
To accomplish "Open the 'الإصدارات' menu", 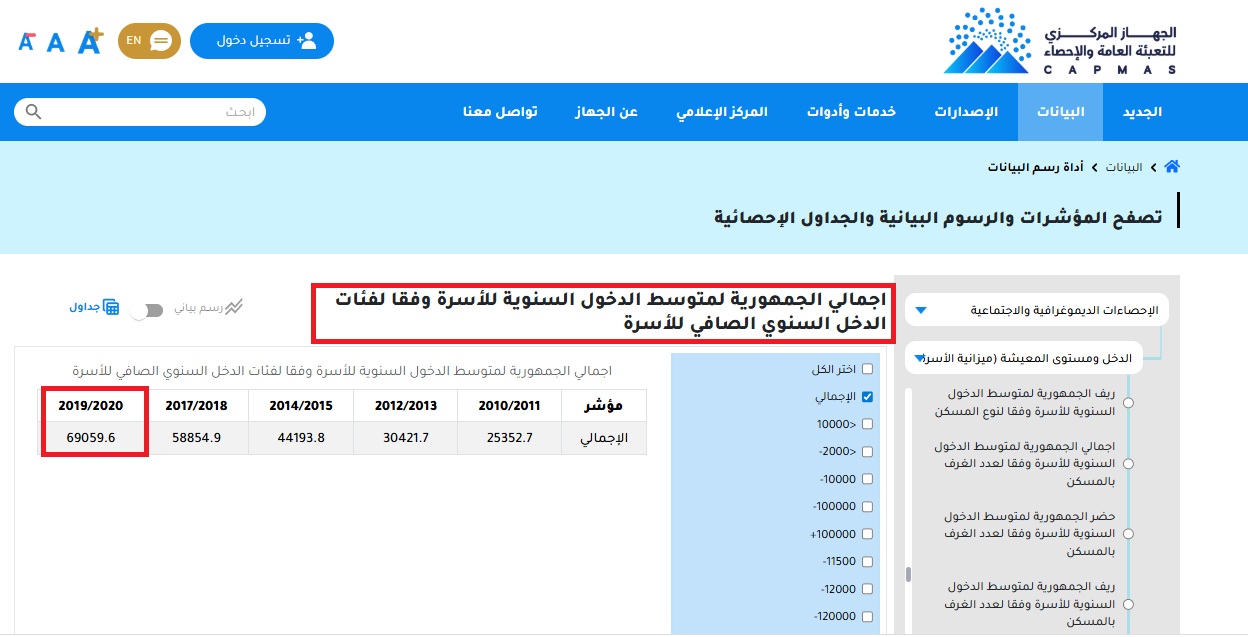I will pos(966,112).
